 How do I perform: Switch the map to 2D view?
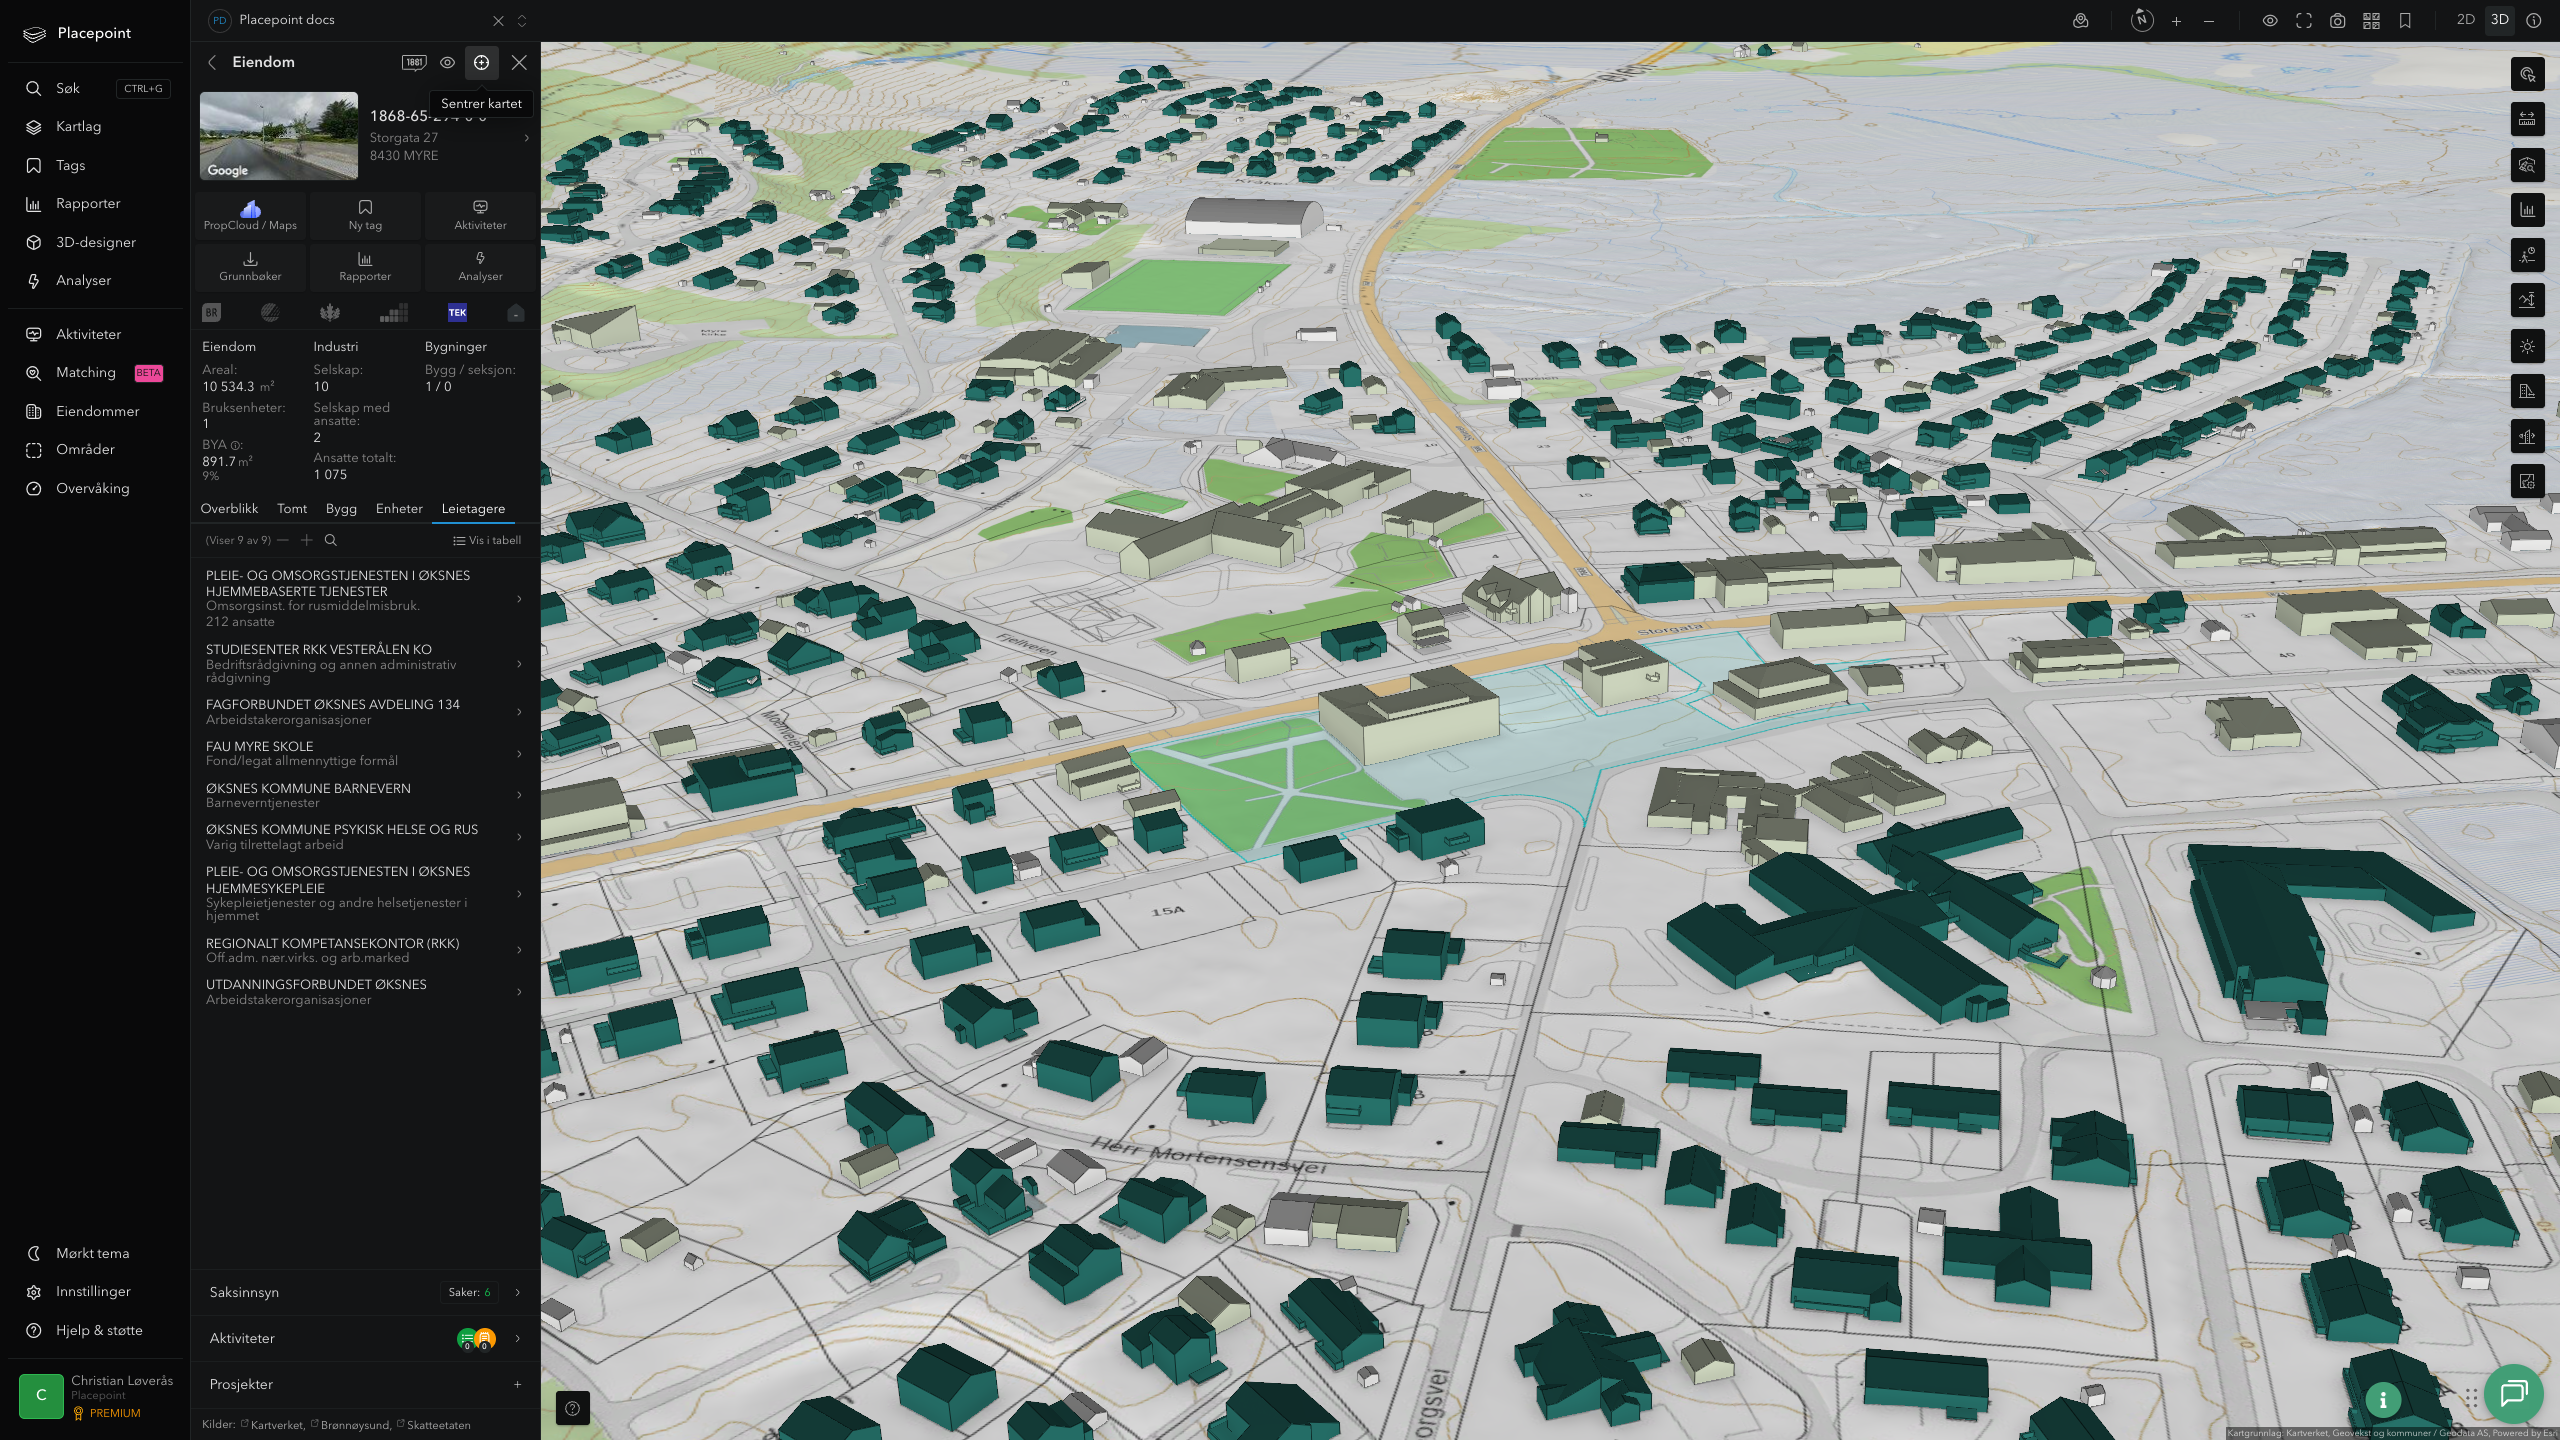click(x=2466, y=20)
